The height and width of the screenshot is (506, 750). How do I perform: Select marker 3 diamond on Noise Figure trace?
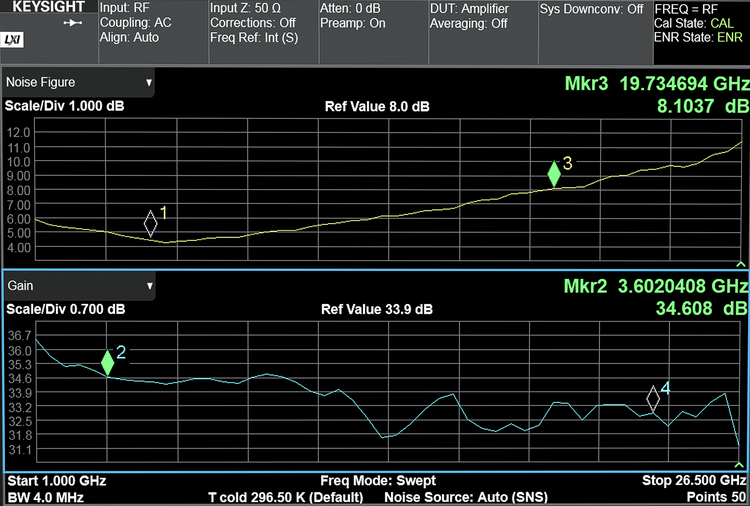(x=553, y=173)
